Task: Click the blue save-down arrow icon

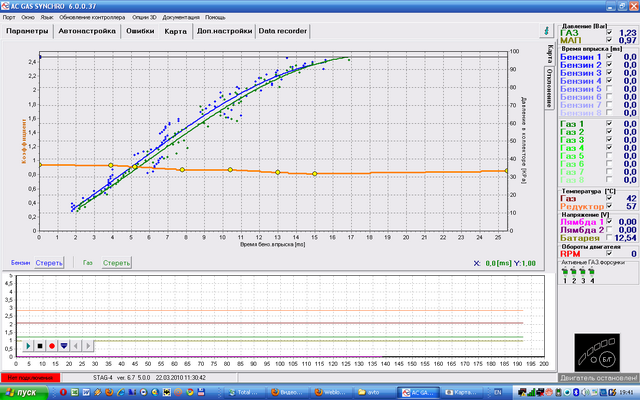Action: 64,345
